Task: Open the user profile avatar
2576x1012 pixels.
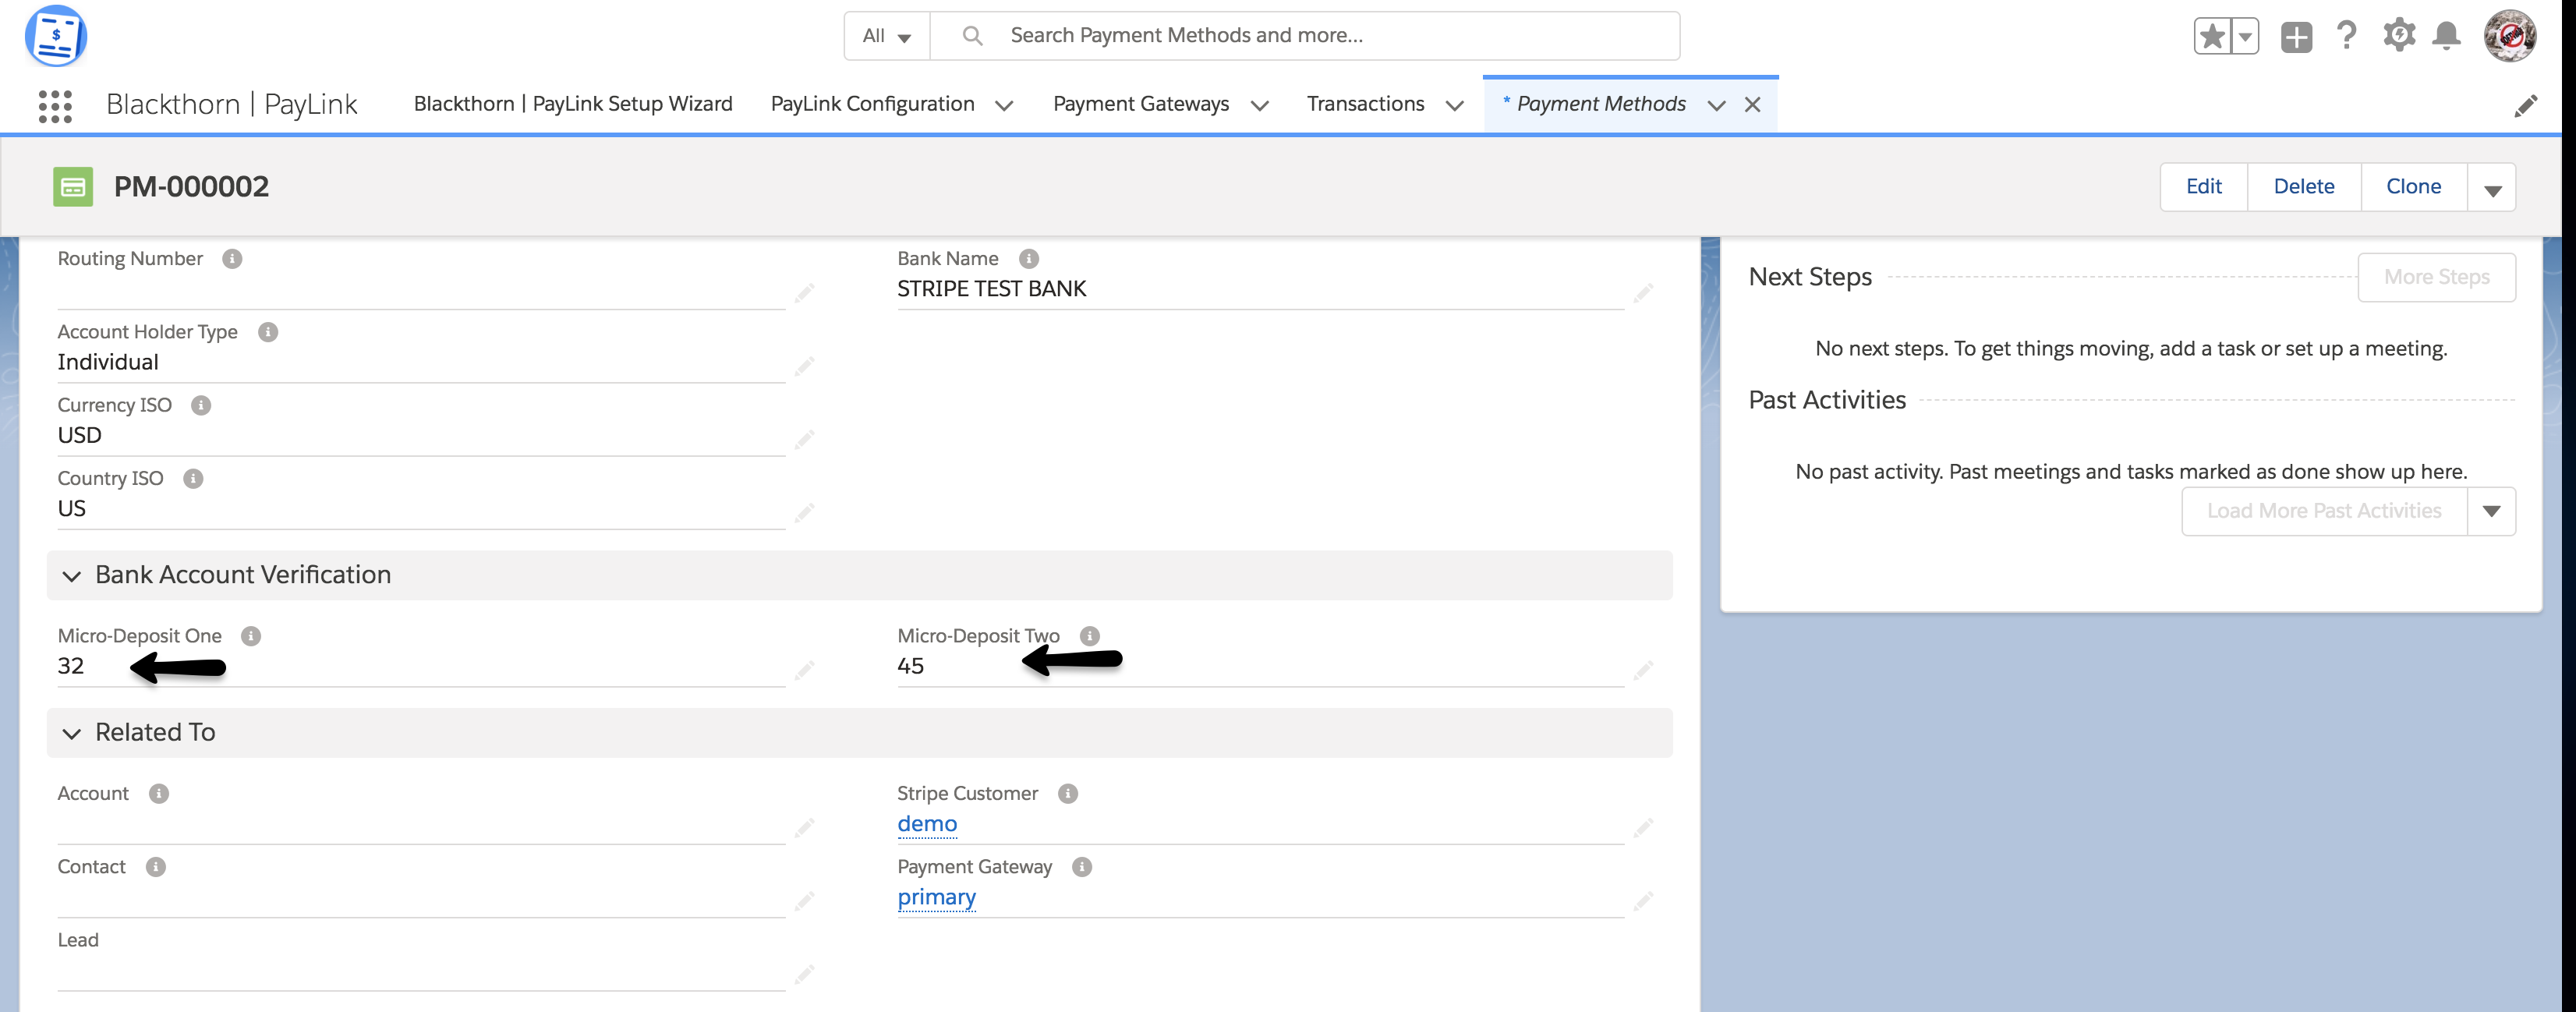Action: [x=2509, y=36]
